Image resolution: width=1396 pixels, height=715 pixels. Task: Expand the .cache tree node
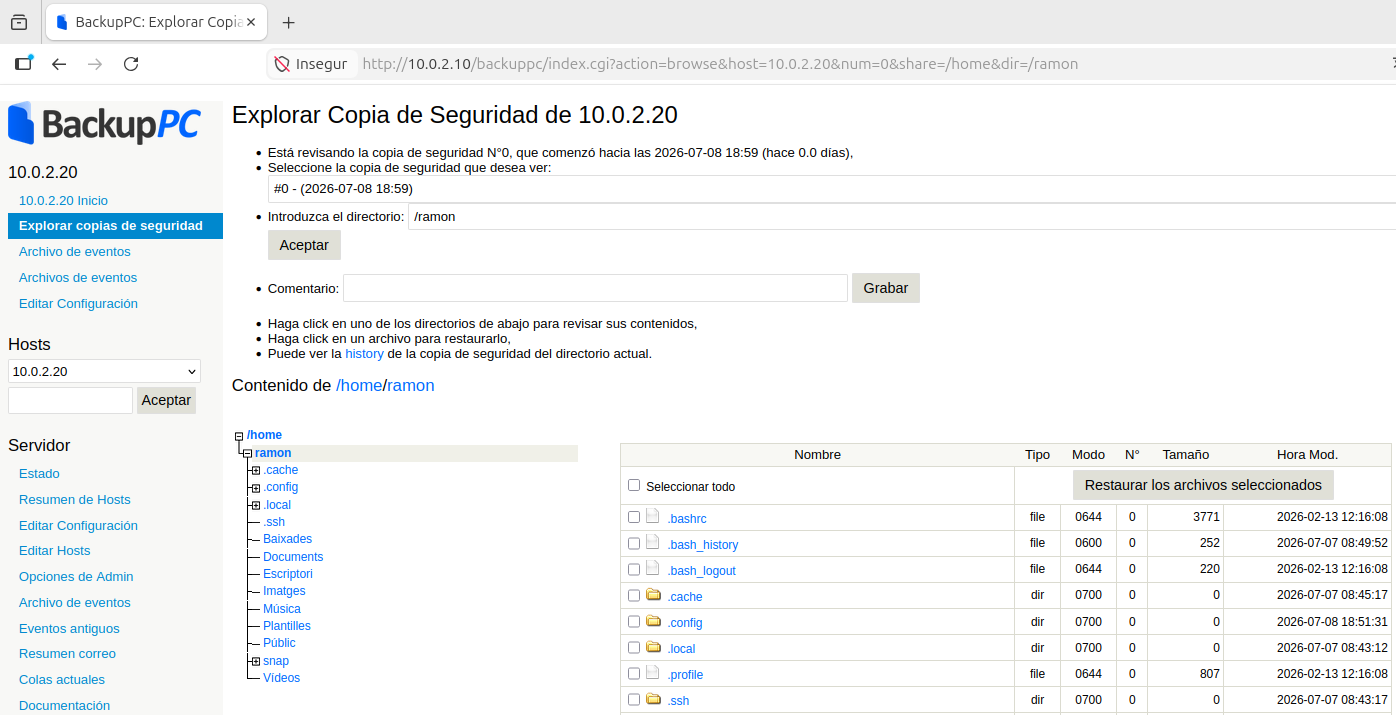[256, 470]
